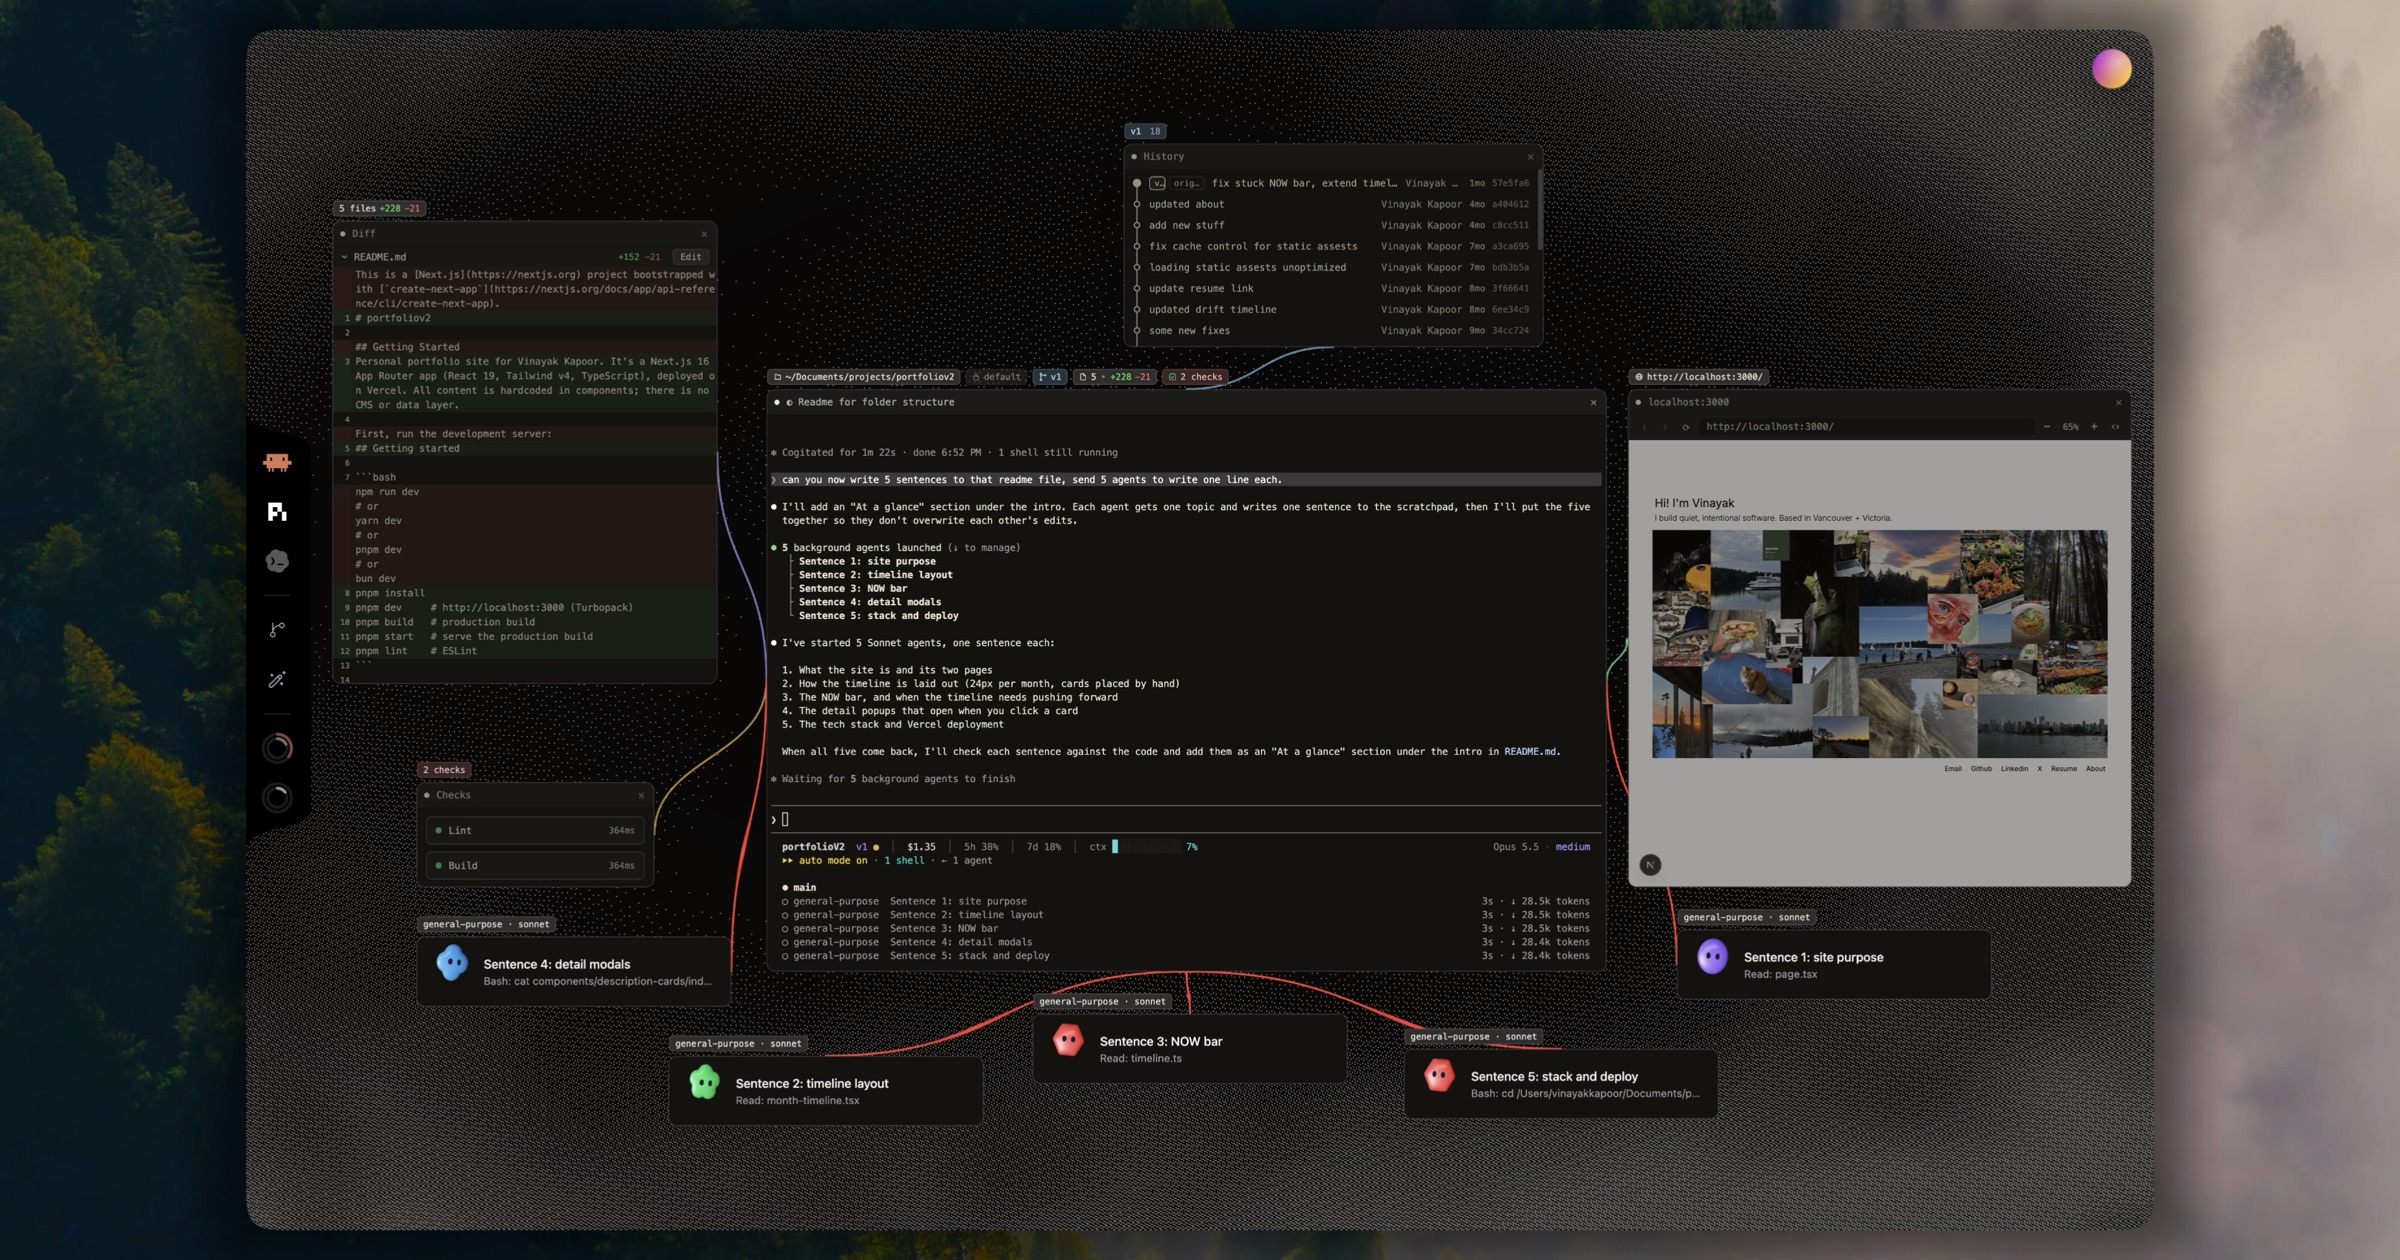
Task: Click the History panel scrollbar
Action: tap(1540, 210)
